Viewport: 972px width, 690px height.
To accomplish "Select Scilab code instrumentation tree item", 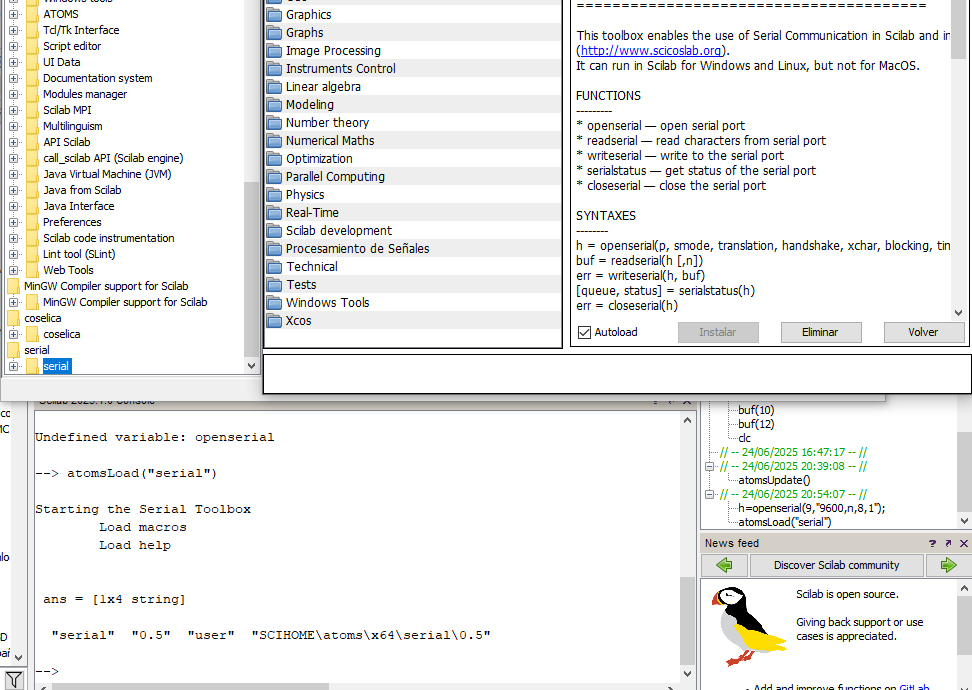I will pos(108,238).
